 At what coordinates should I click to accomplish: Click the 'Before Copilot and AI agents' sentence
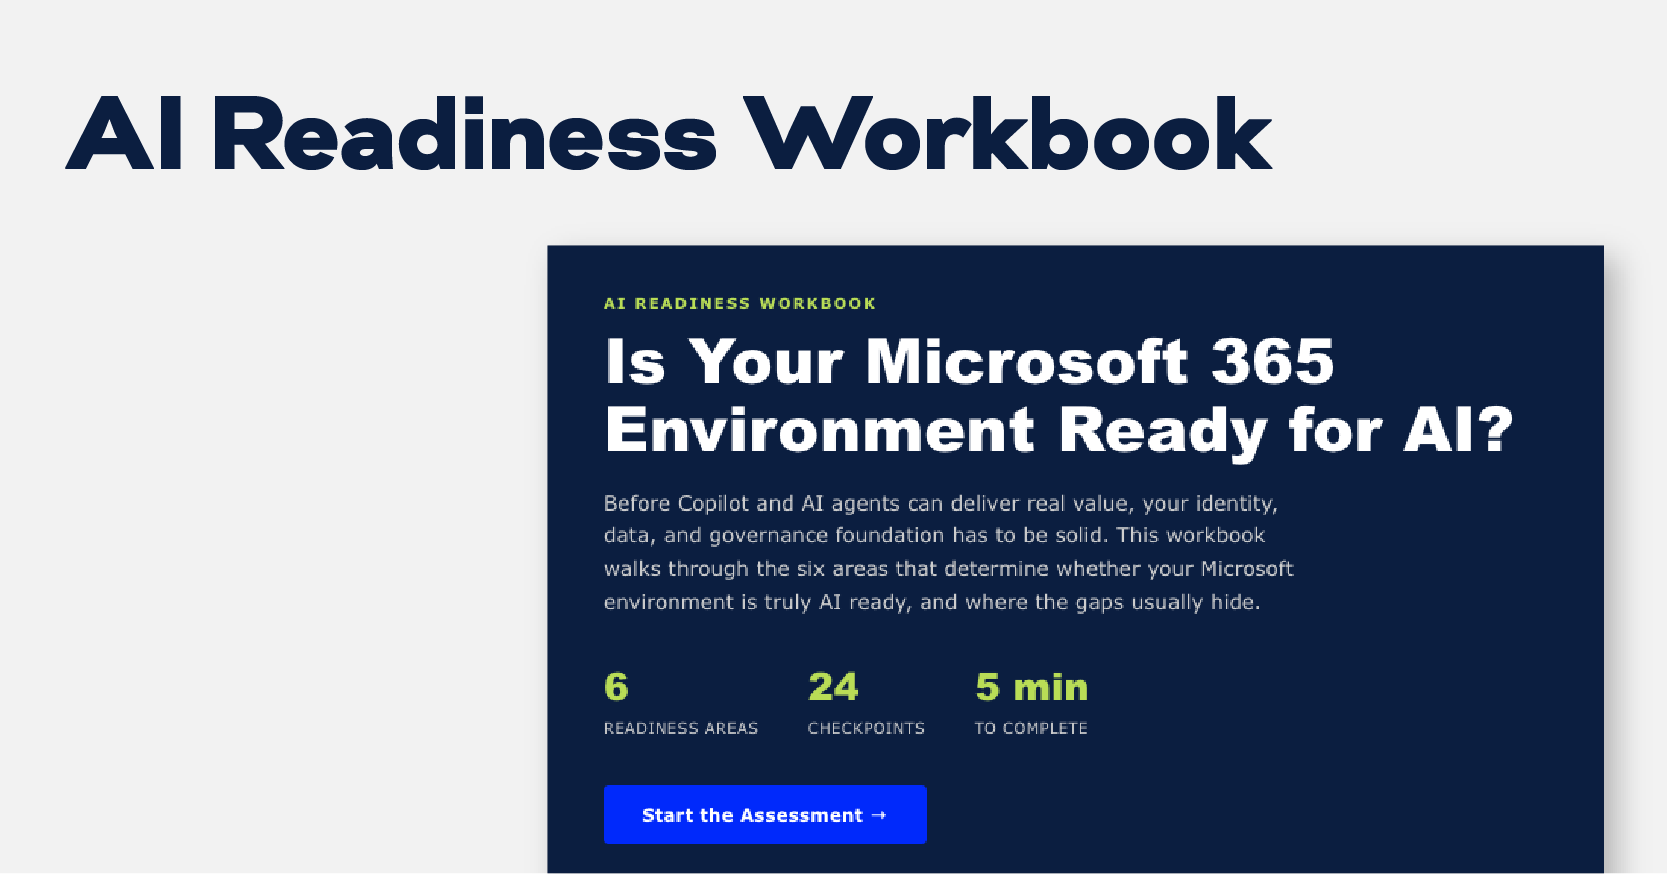(941, 504)
